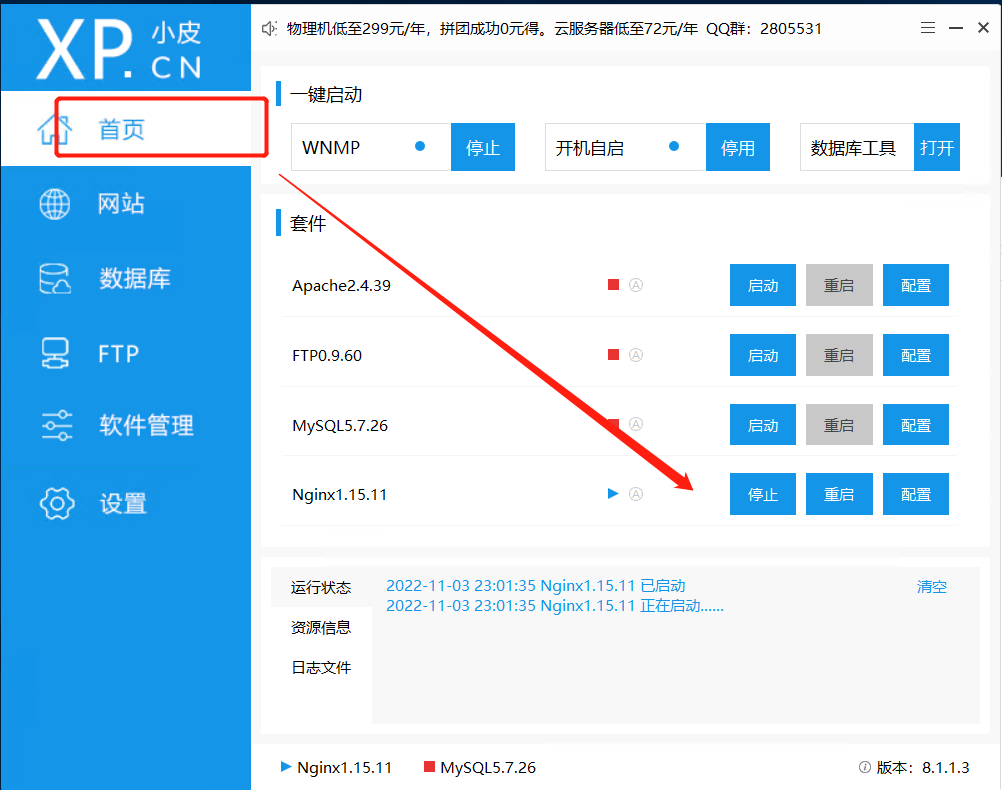Open the 网站 globe icon
Viewport: 1002px width, 790px height.
pos(54,204)
